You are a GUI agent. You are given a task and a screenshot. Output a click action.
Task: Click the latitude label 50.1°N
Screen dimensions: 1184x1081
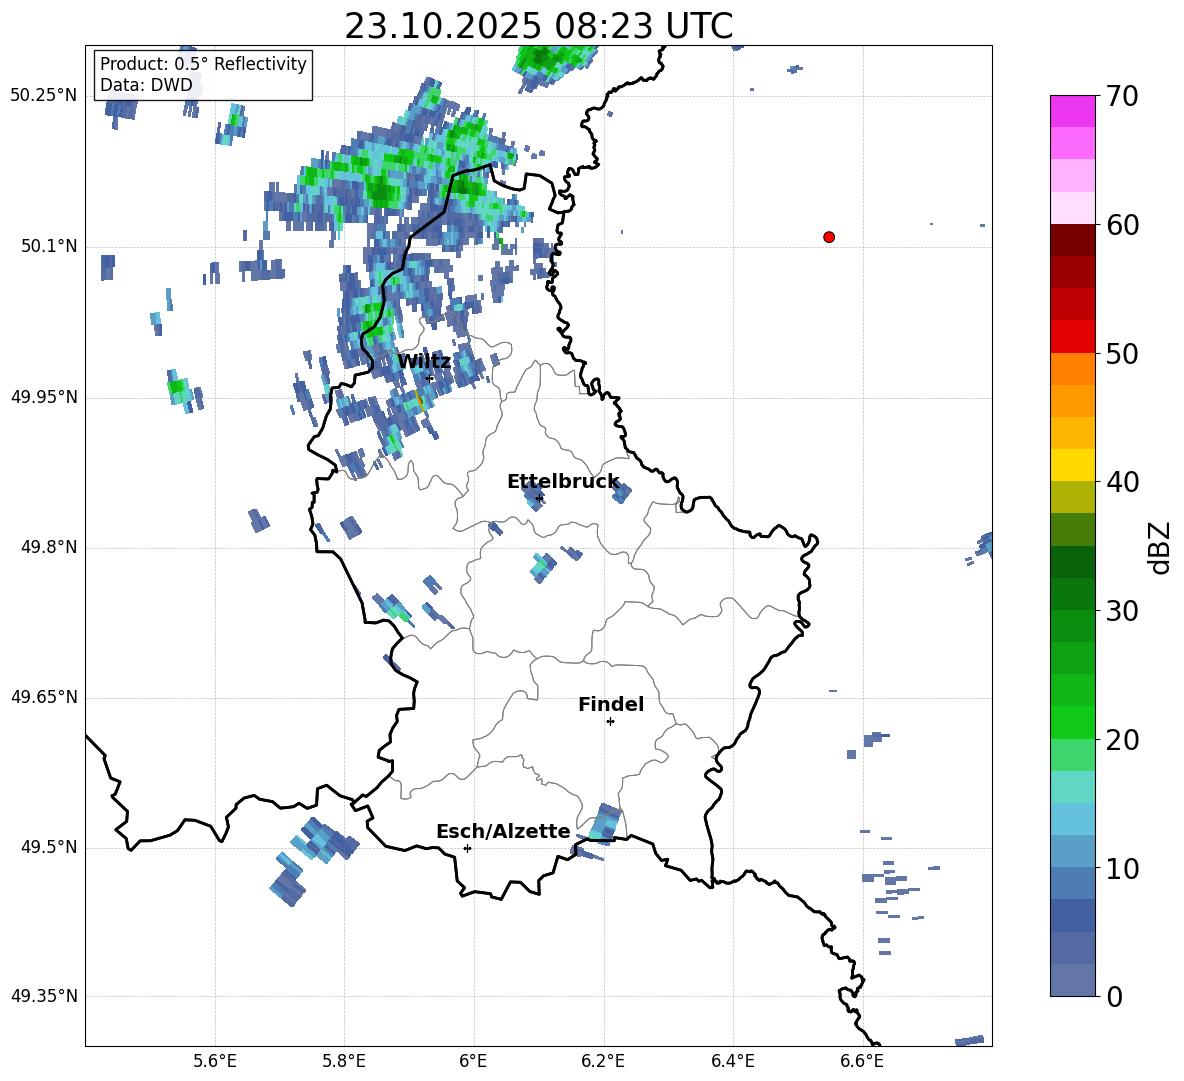(49, 246)
